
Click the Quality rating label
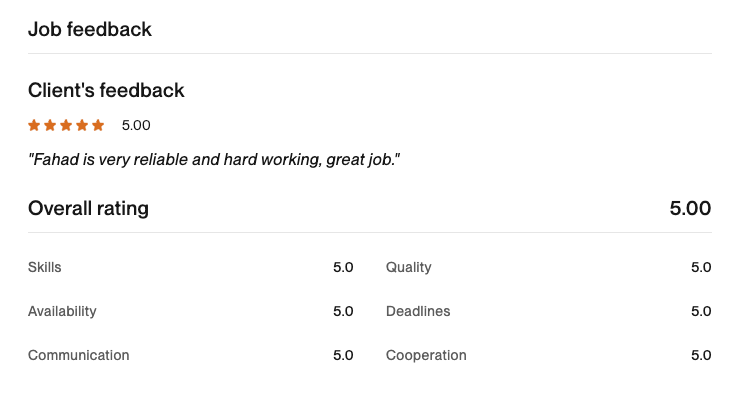[409, 267]
